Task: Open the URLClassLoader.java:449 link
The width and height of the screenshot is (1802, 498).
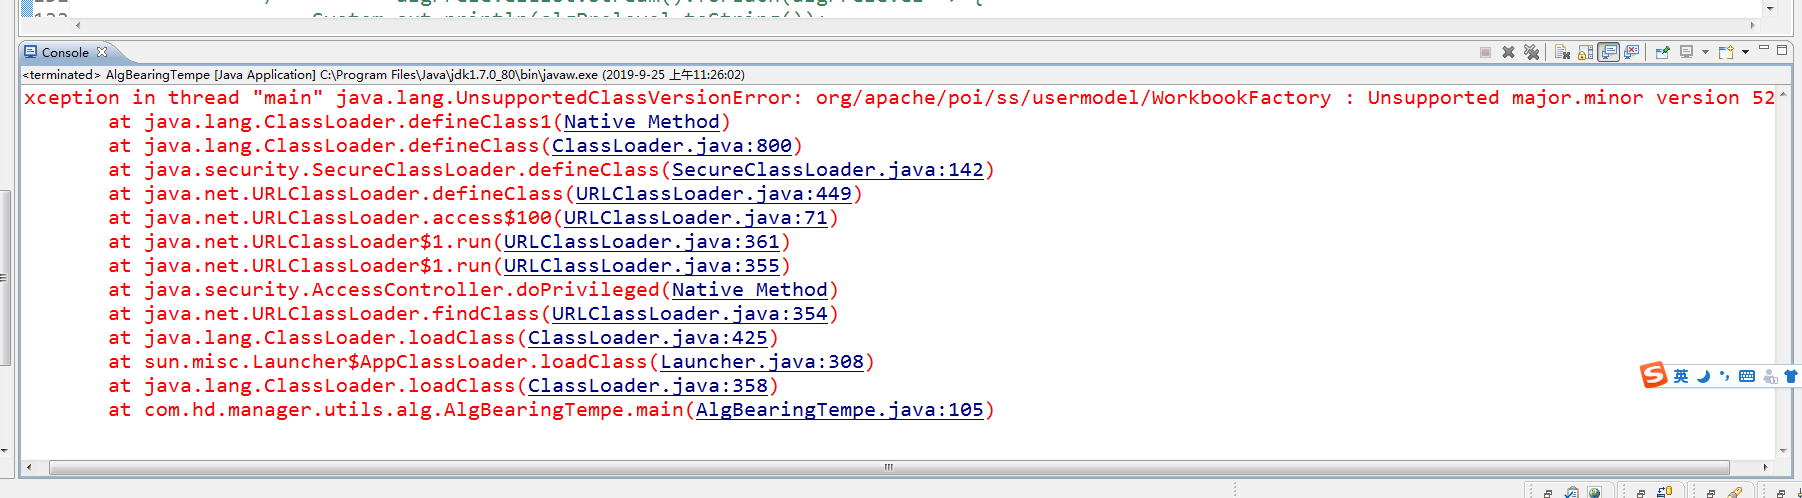Action: [714, 194]
